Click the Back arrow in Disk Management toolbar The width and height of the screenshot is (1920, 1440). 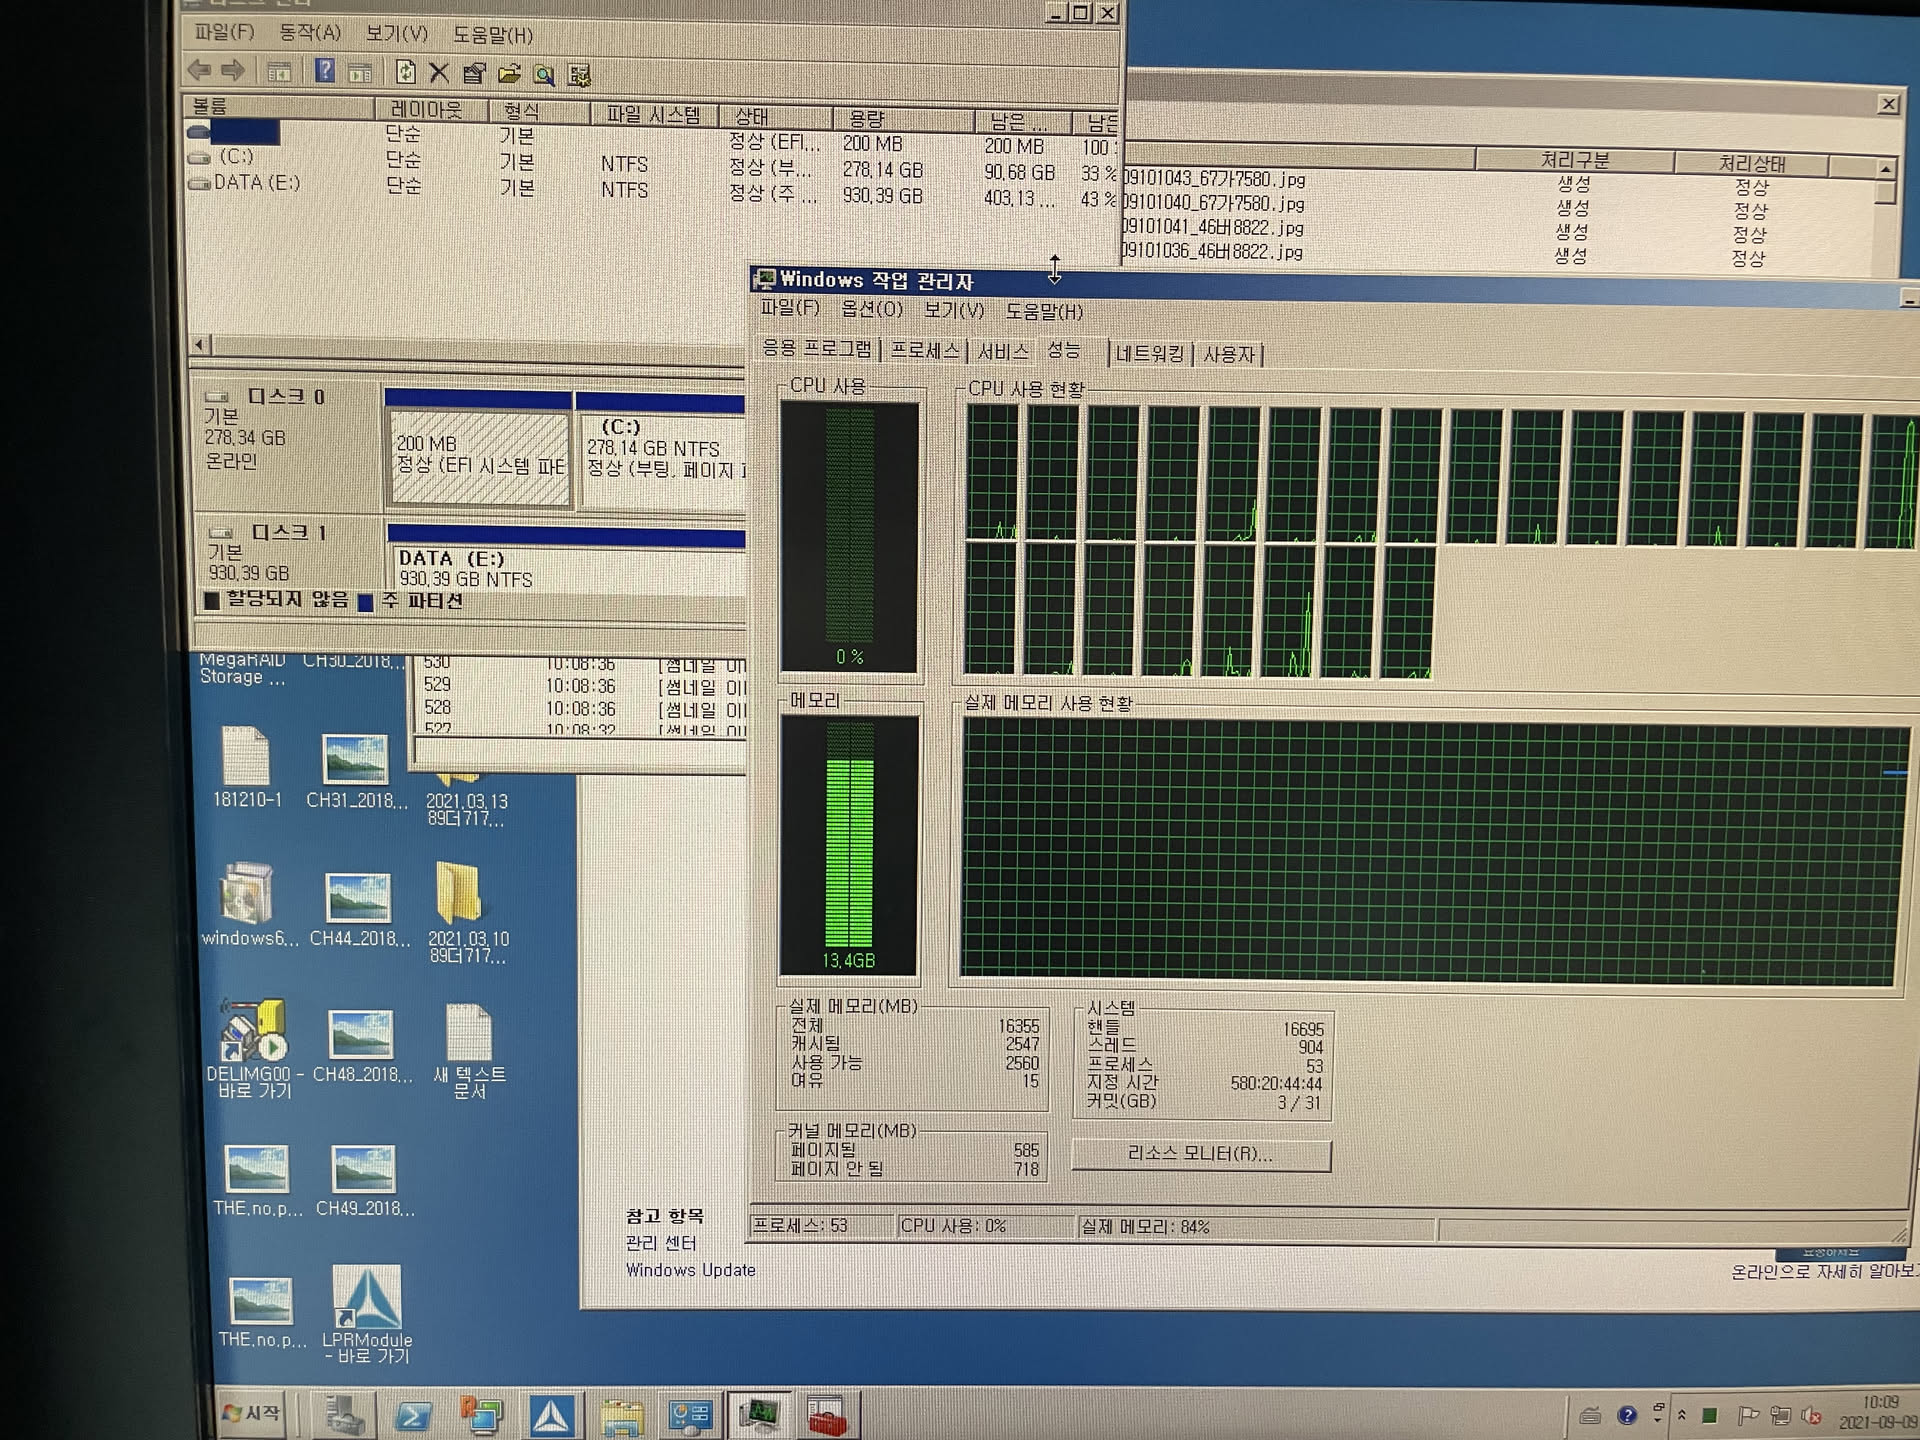pyautogui.click(x=199, y=70)
